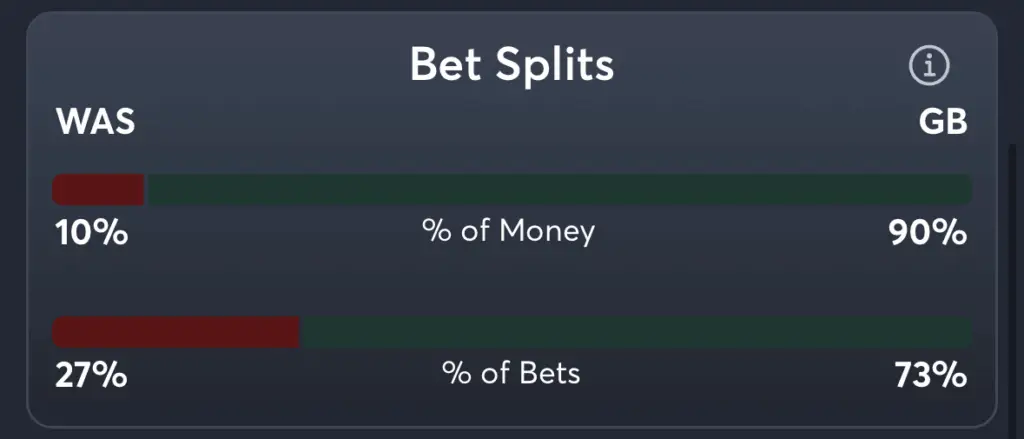Open the Bet Splits info icon
This screenshot has width=1024, height=439.
click(929, 65)
